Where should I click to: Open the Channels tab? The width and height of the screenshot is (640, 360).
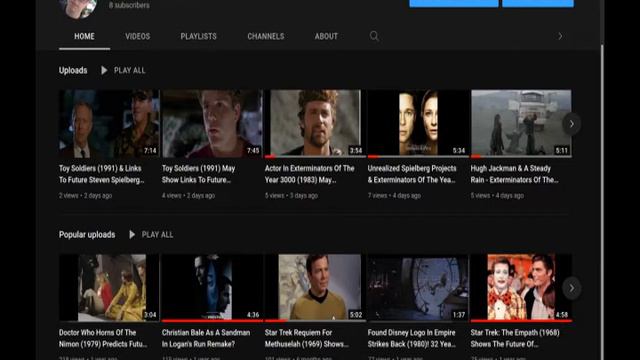(266, 36)
